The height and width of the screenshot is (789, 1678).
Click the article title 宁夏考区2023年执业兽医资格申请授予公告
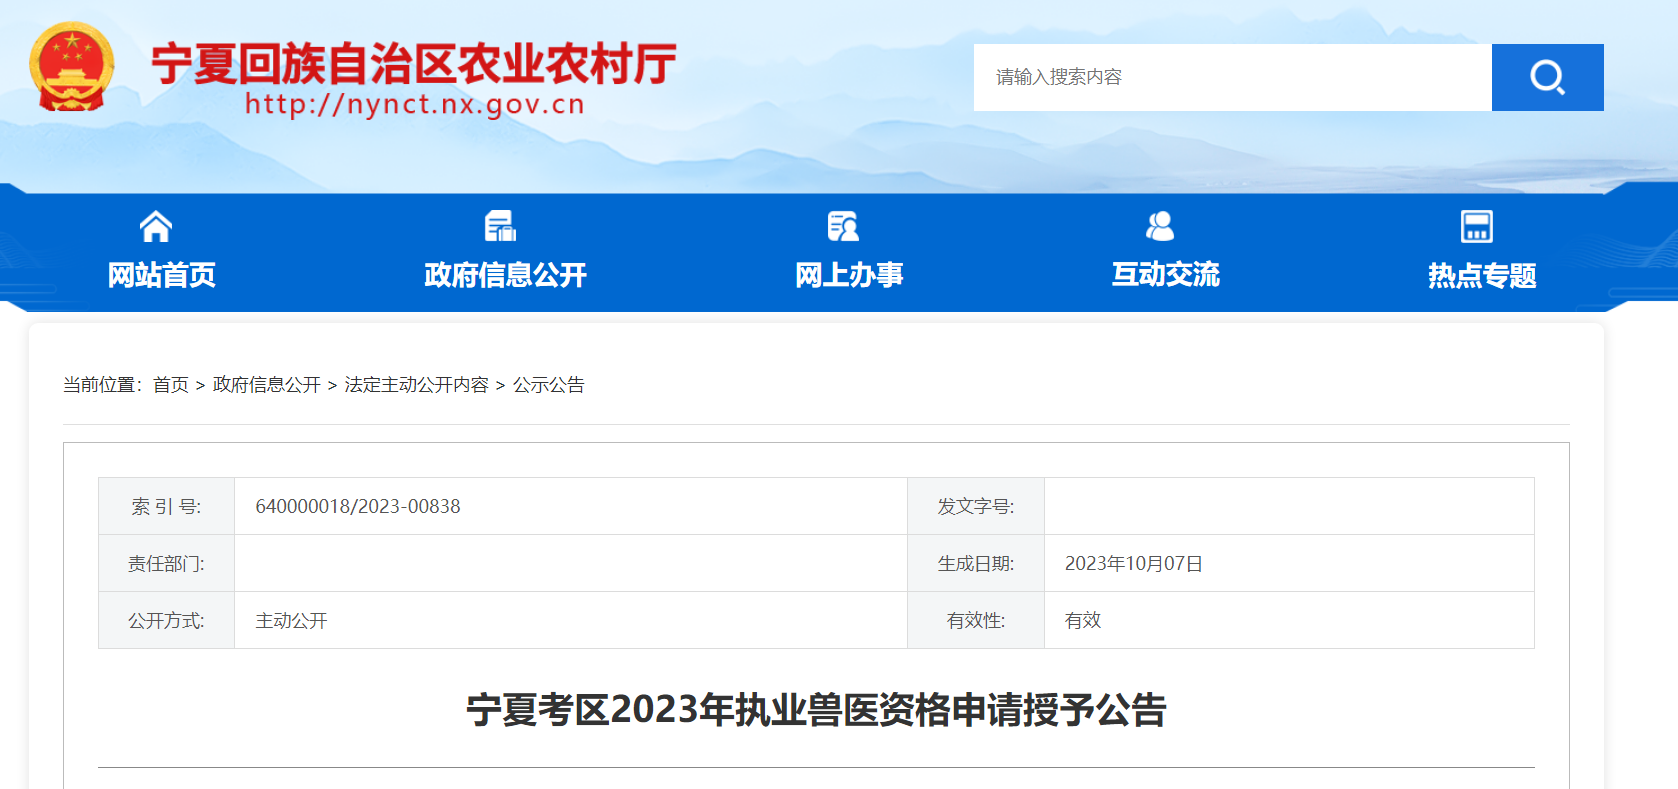(x=816, y=710)
